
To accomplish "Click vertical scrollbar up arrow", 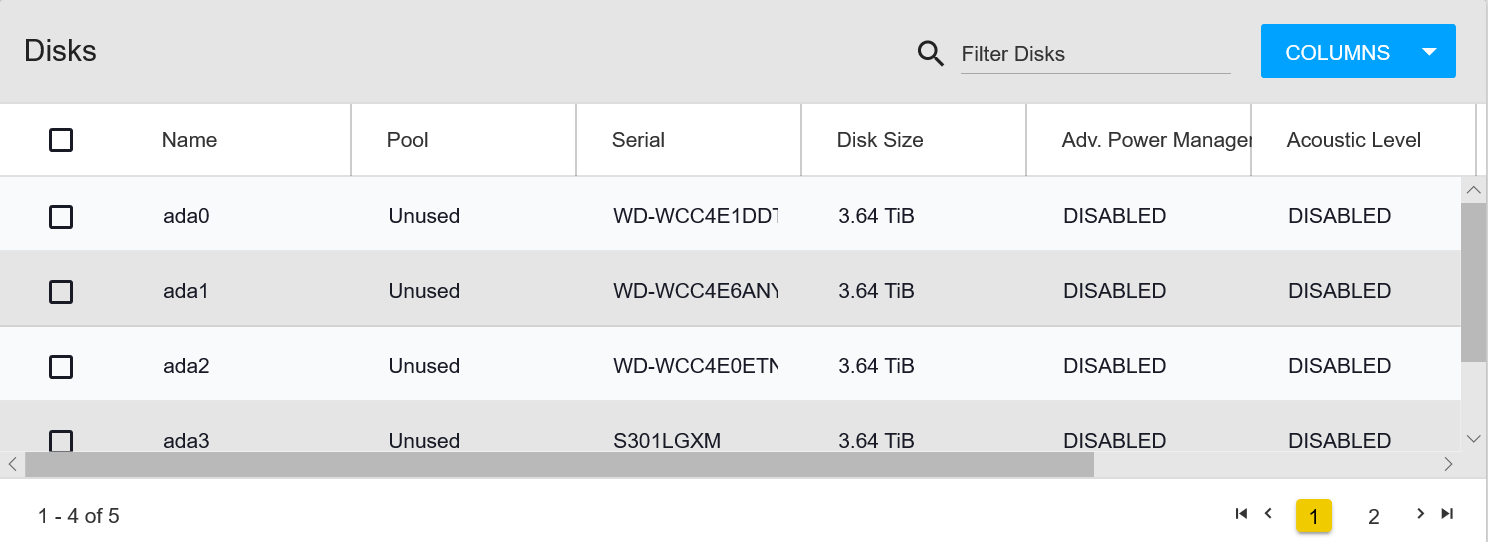I will tap(1473, 189).
